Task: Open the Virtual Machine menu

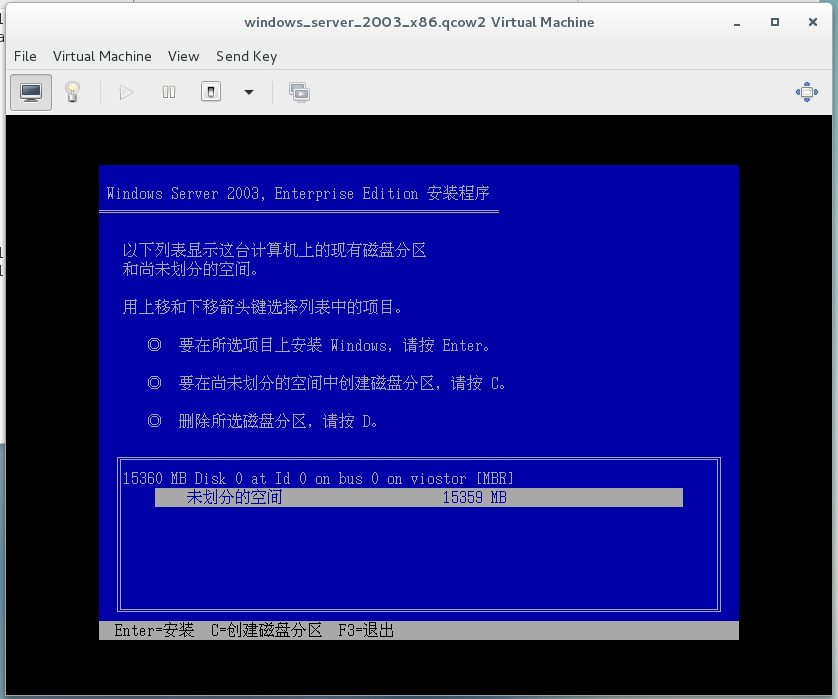Action: click(x=102, y=56)
